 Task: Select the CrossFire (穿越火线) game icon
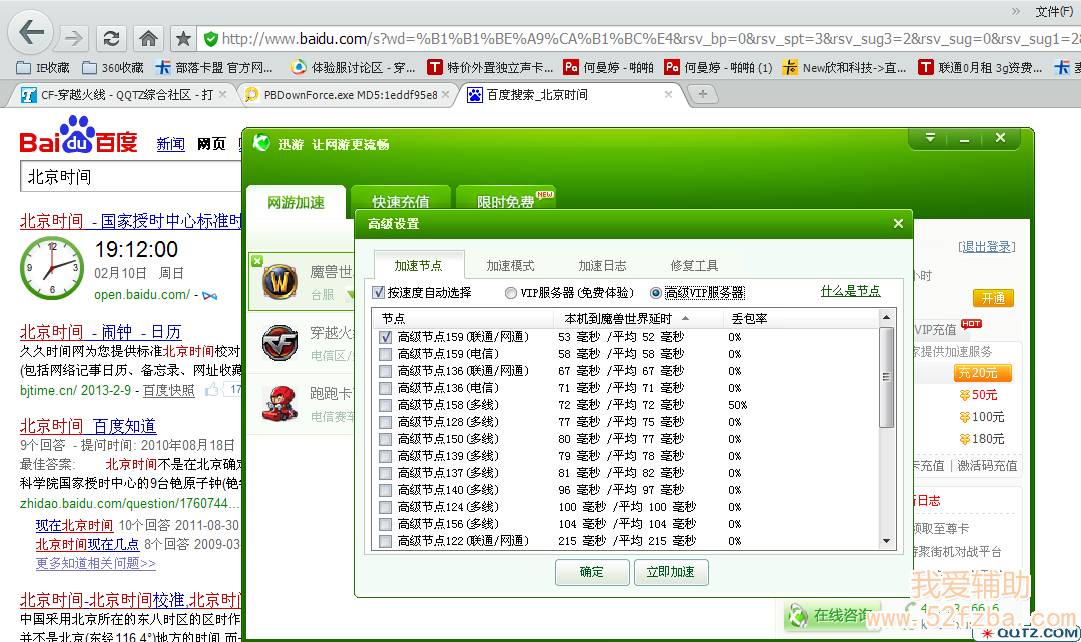tap(279, 342)
